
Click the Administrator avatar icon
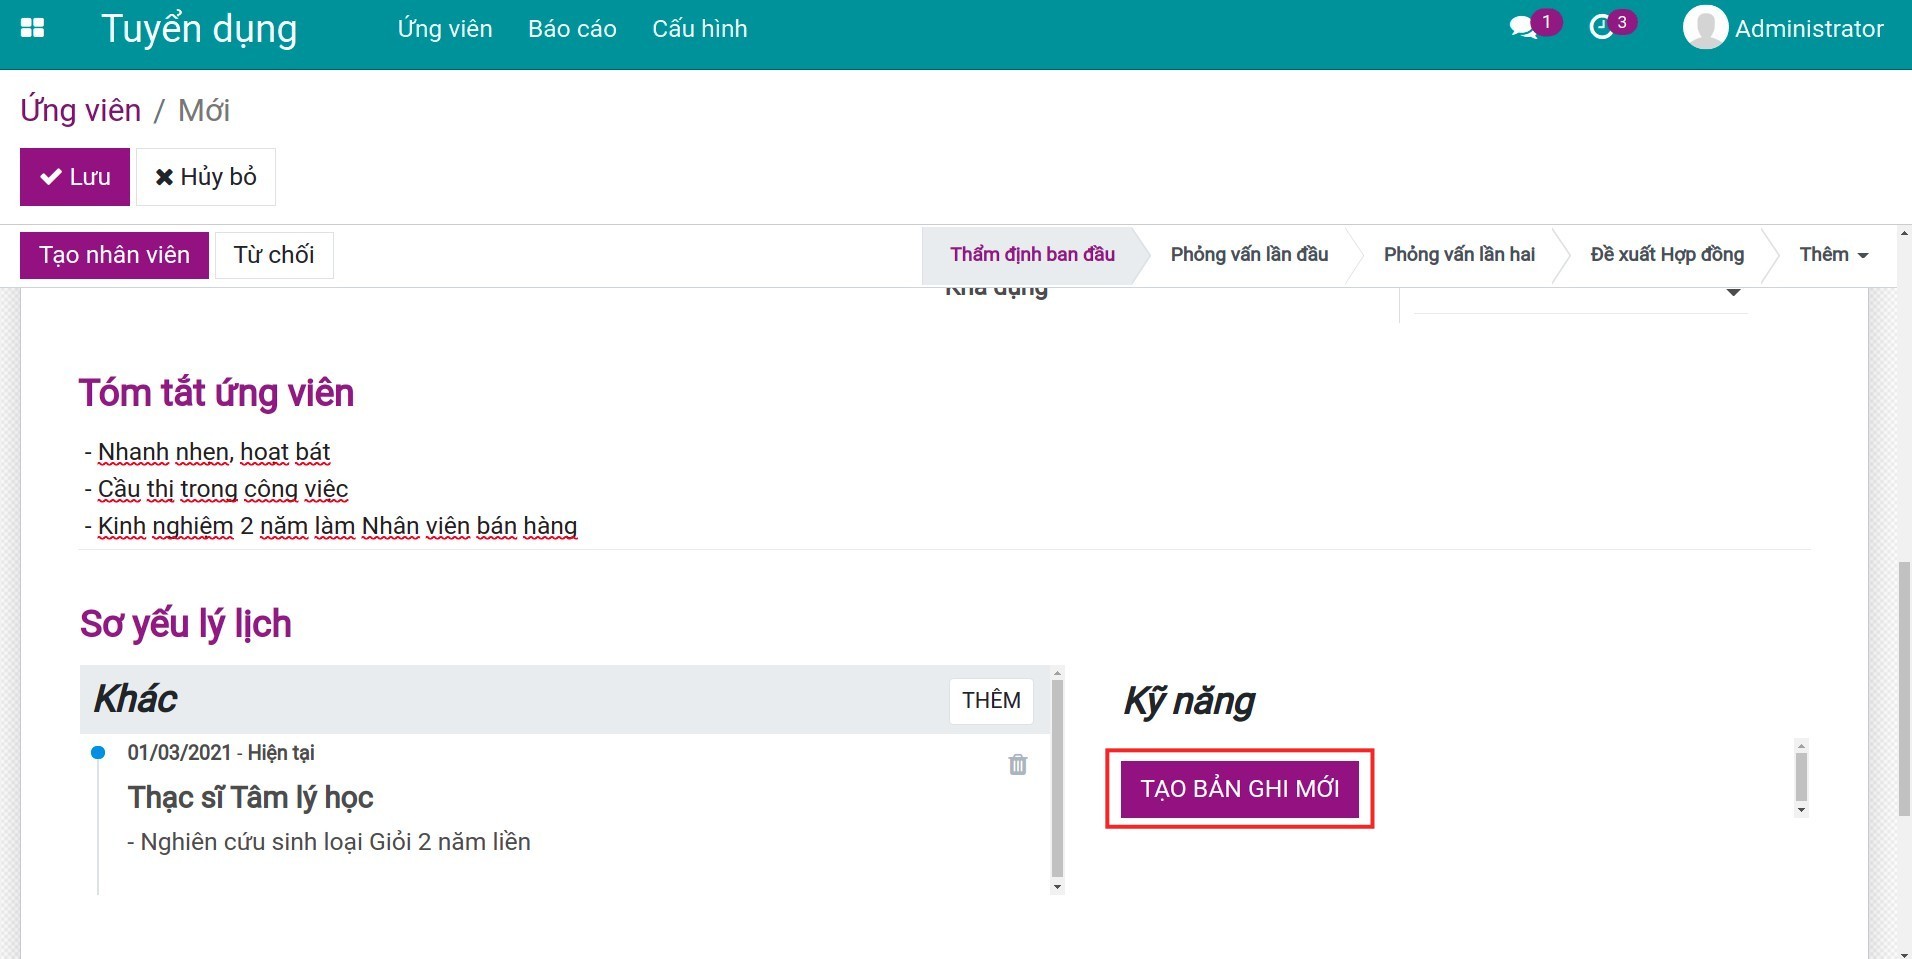1705,28
